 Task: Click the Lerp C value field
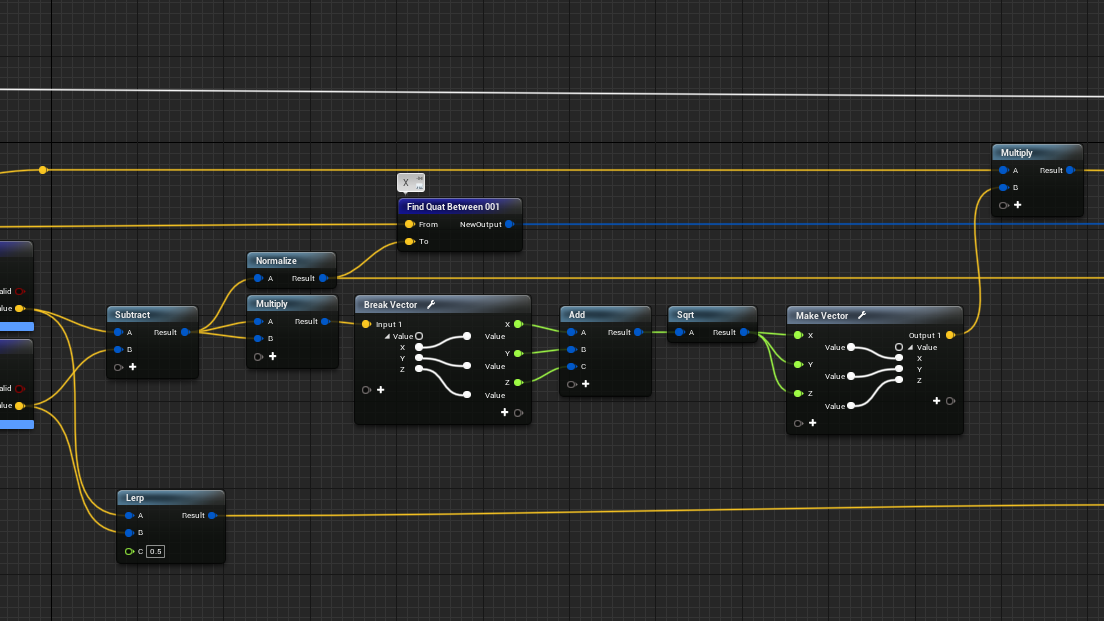[x=156, y=551]
